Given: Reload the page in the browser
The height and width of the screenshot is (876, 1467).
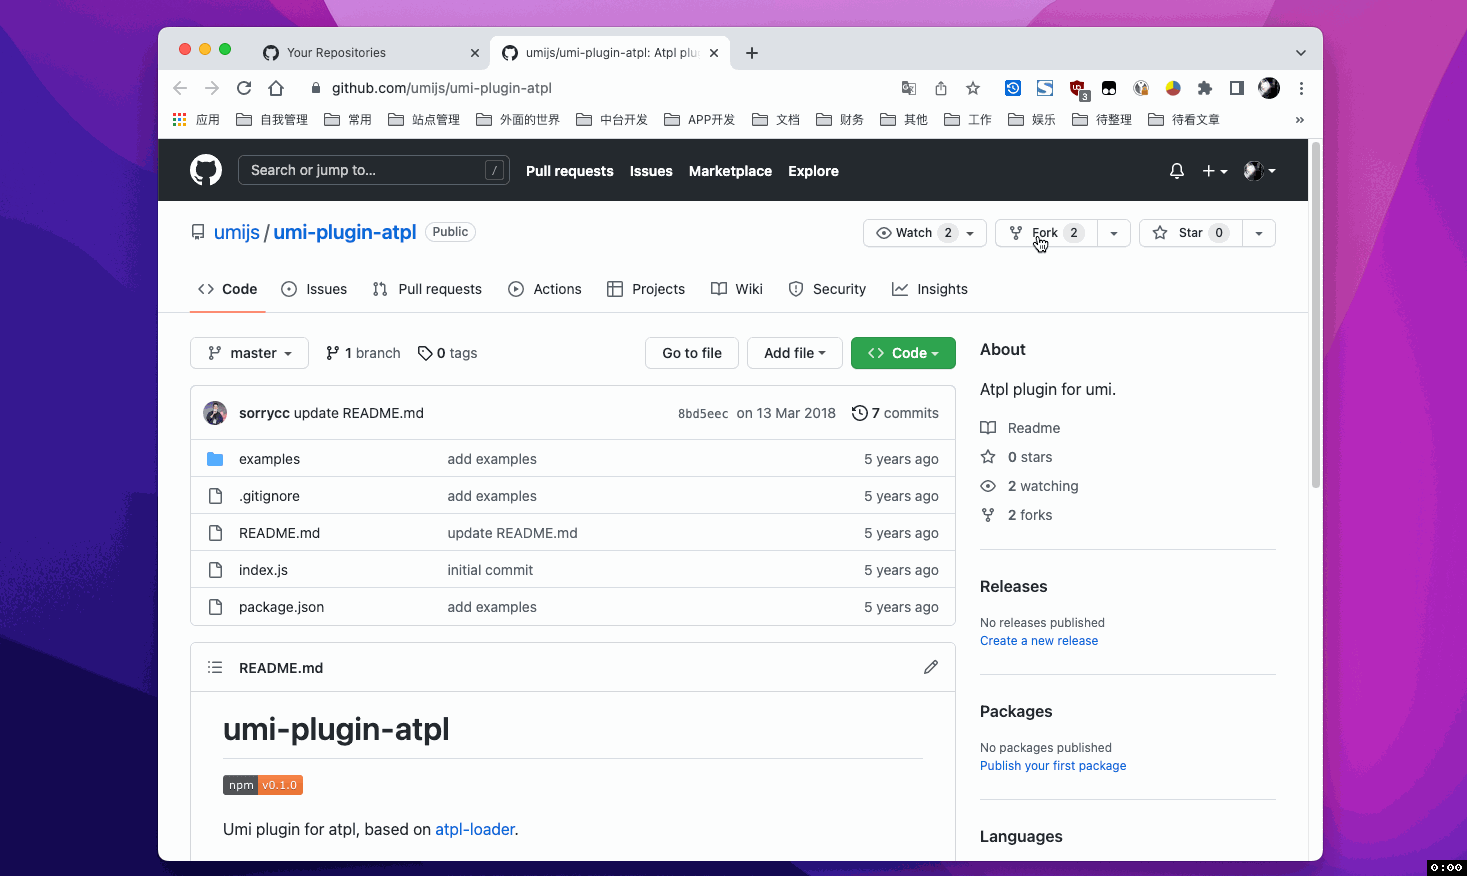Looking at the screenshot, I should (x=244, y=88).
